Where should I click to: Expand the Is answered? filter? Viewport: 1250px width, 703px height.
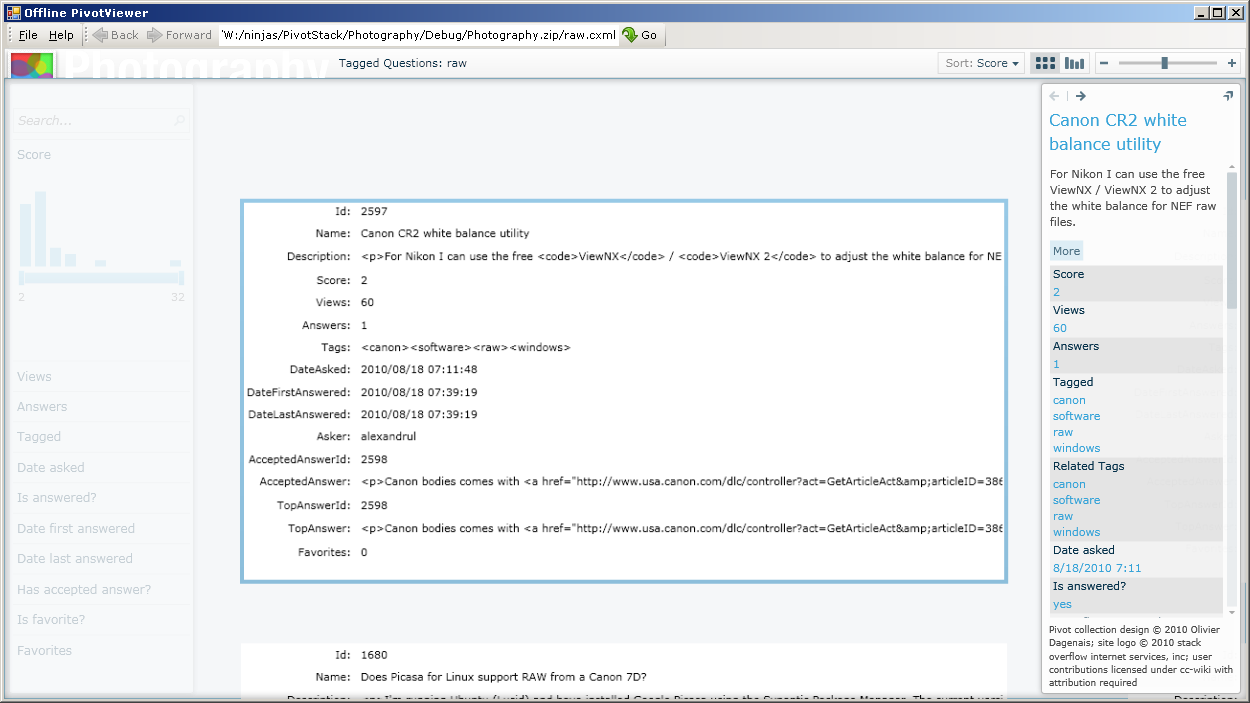pos(57,498)
